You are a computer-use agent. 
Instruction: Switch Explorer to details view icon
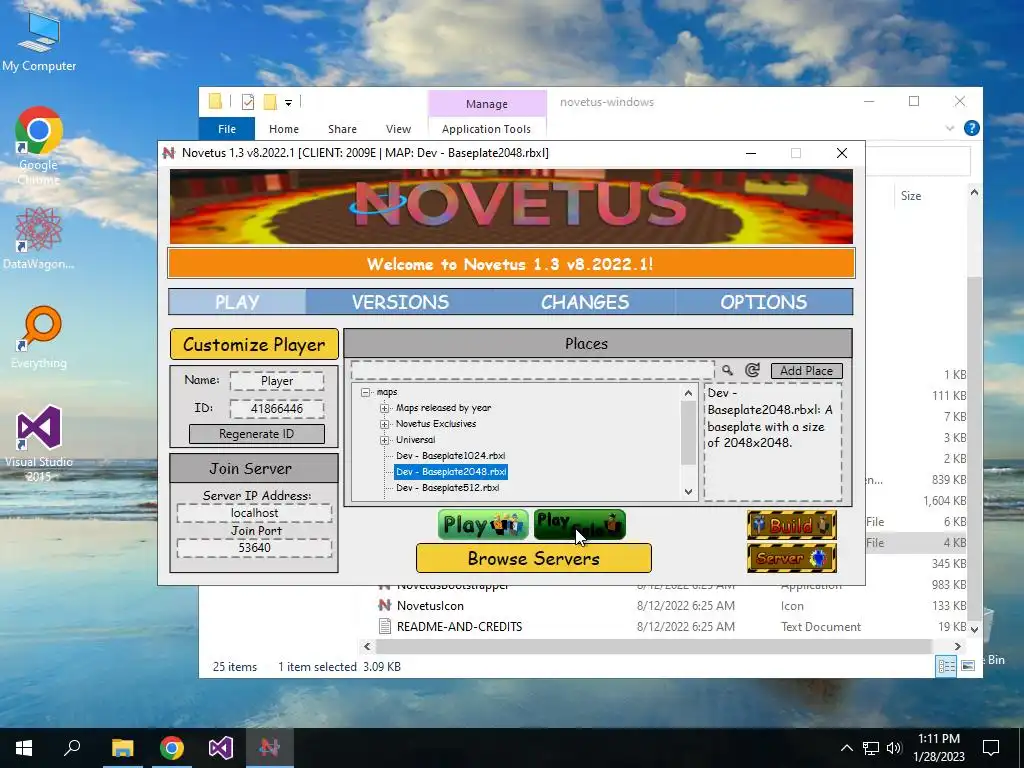pyautogui.click(x=946, y=665)
